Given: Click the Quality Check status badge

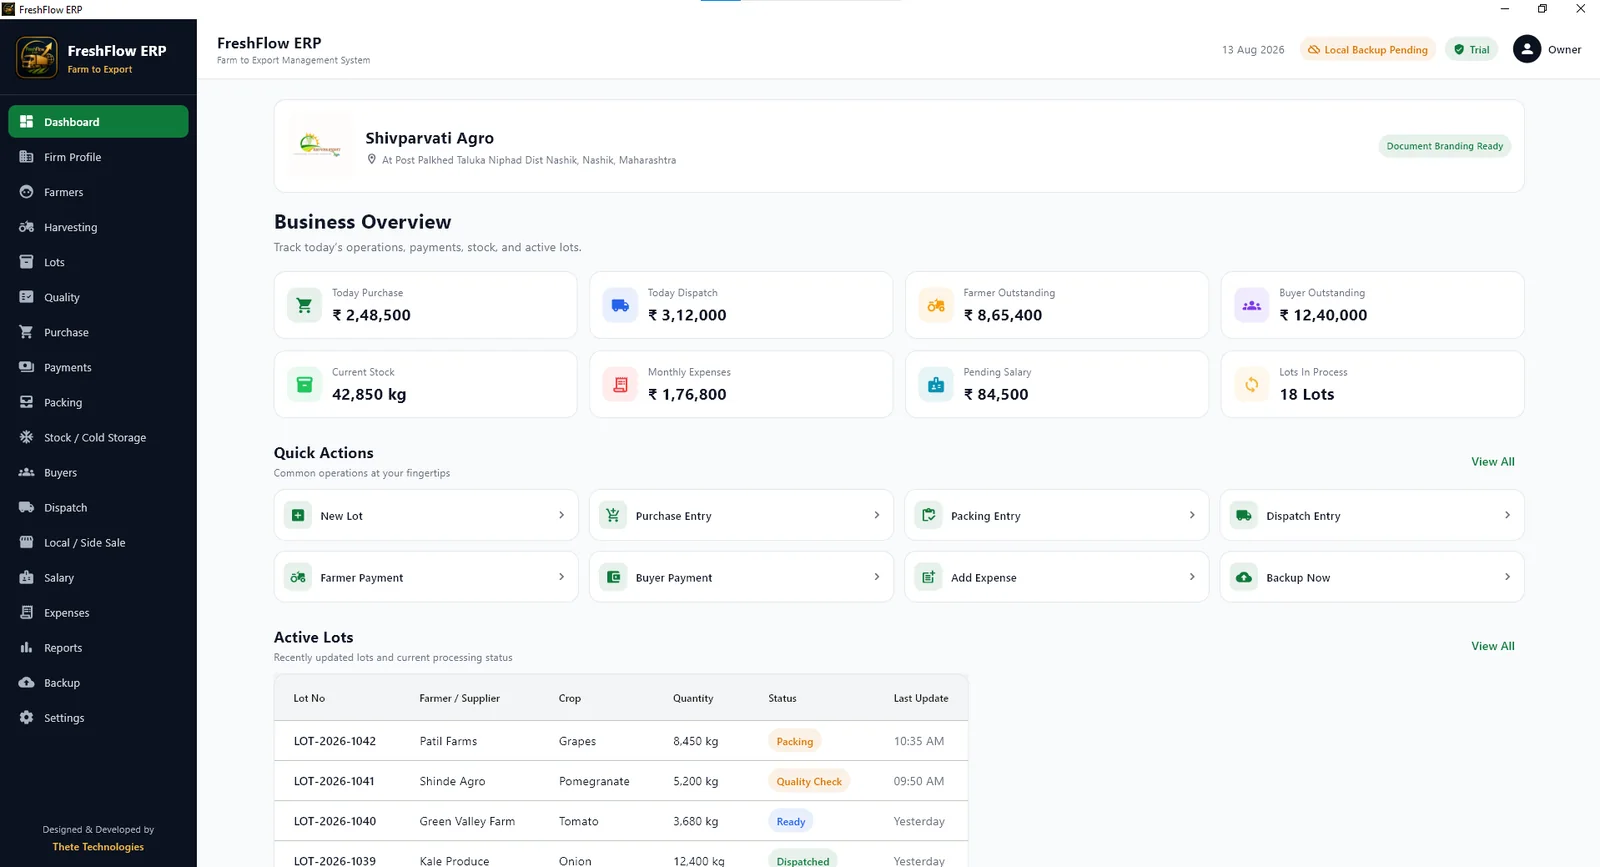Looking at the screenshot, I should [809, 781].
